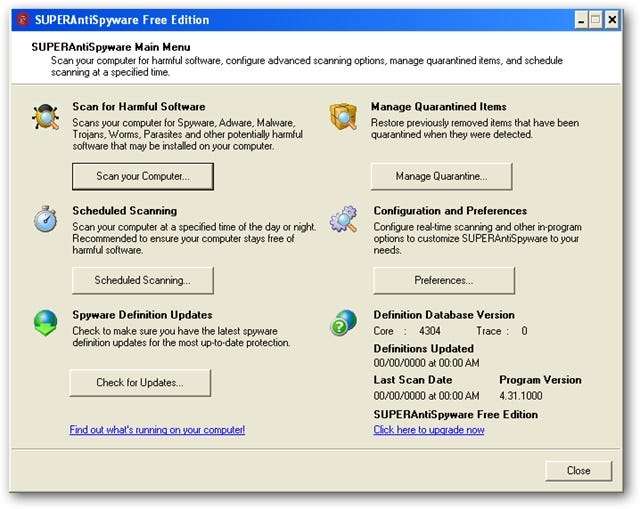640x509 pixels.
Task: Click the Core value 4304
Action: 430,331
